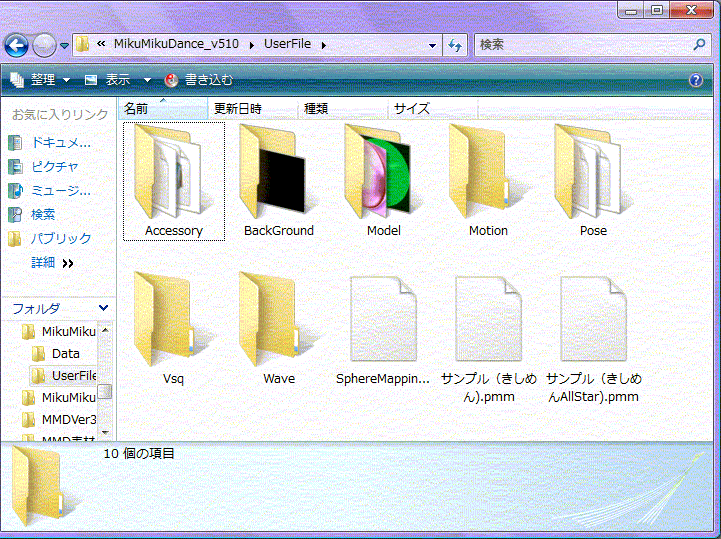Viewport: 721px width, 539px height.
Task: Open 検索 favorite link
Action: click(32, 214)
